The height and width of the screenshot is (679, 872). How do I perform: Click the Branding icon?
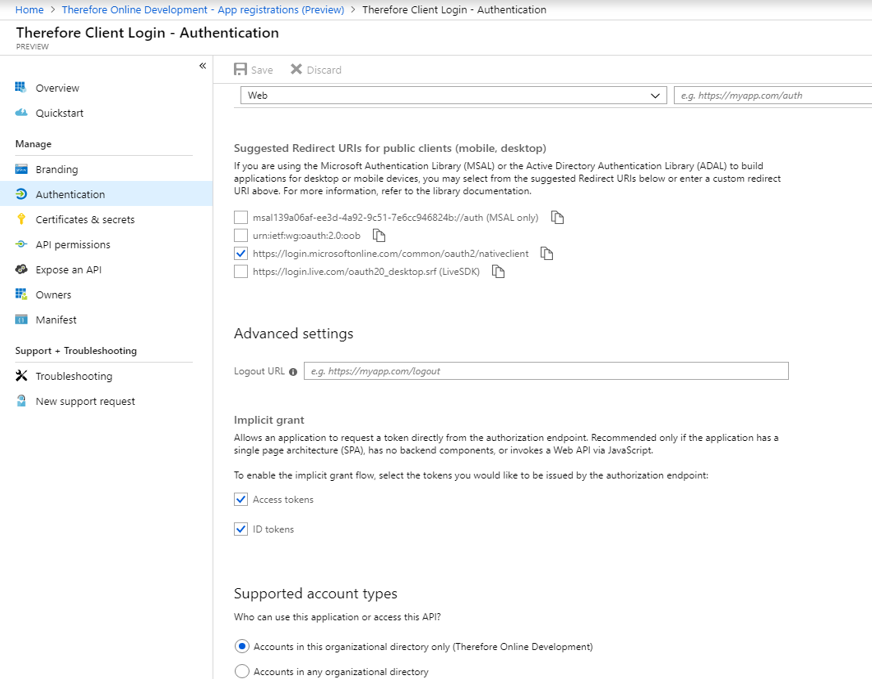pos(21,169)
